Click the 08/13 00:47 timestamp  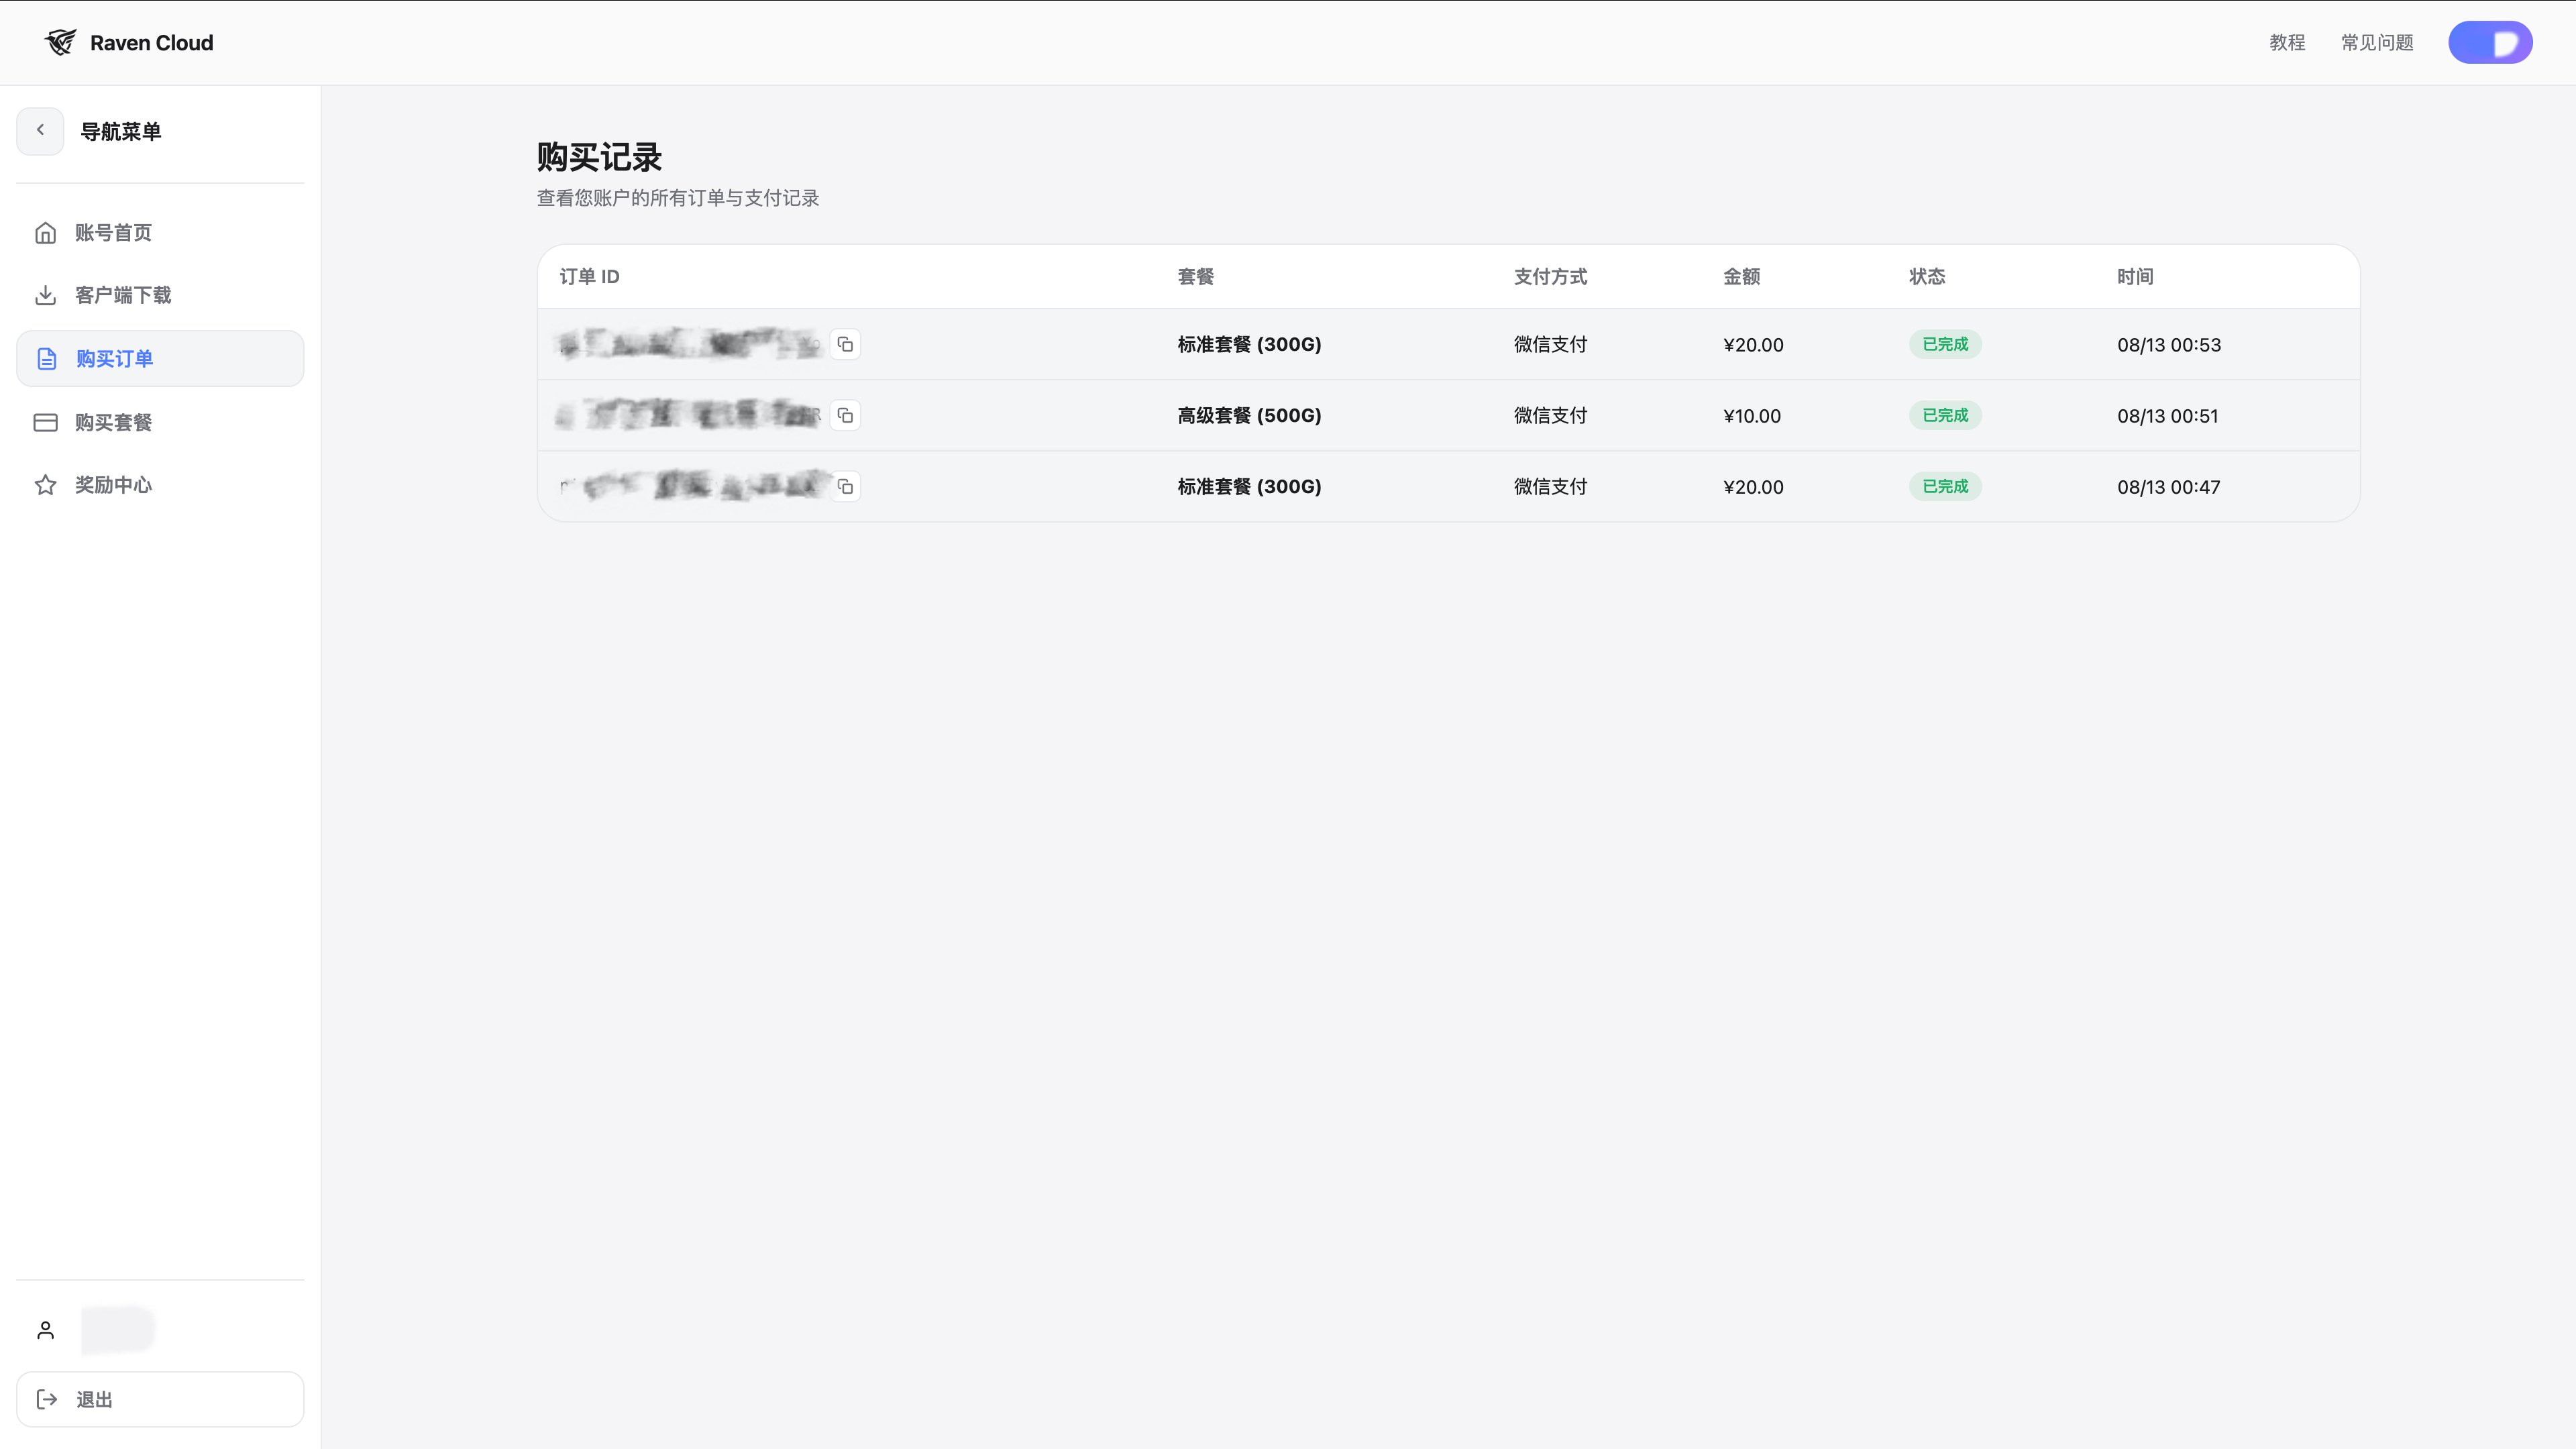coord(2168,487)
